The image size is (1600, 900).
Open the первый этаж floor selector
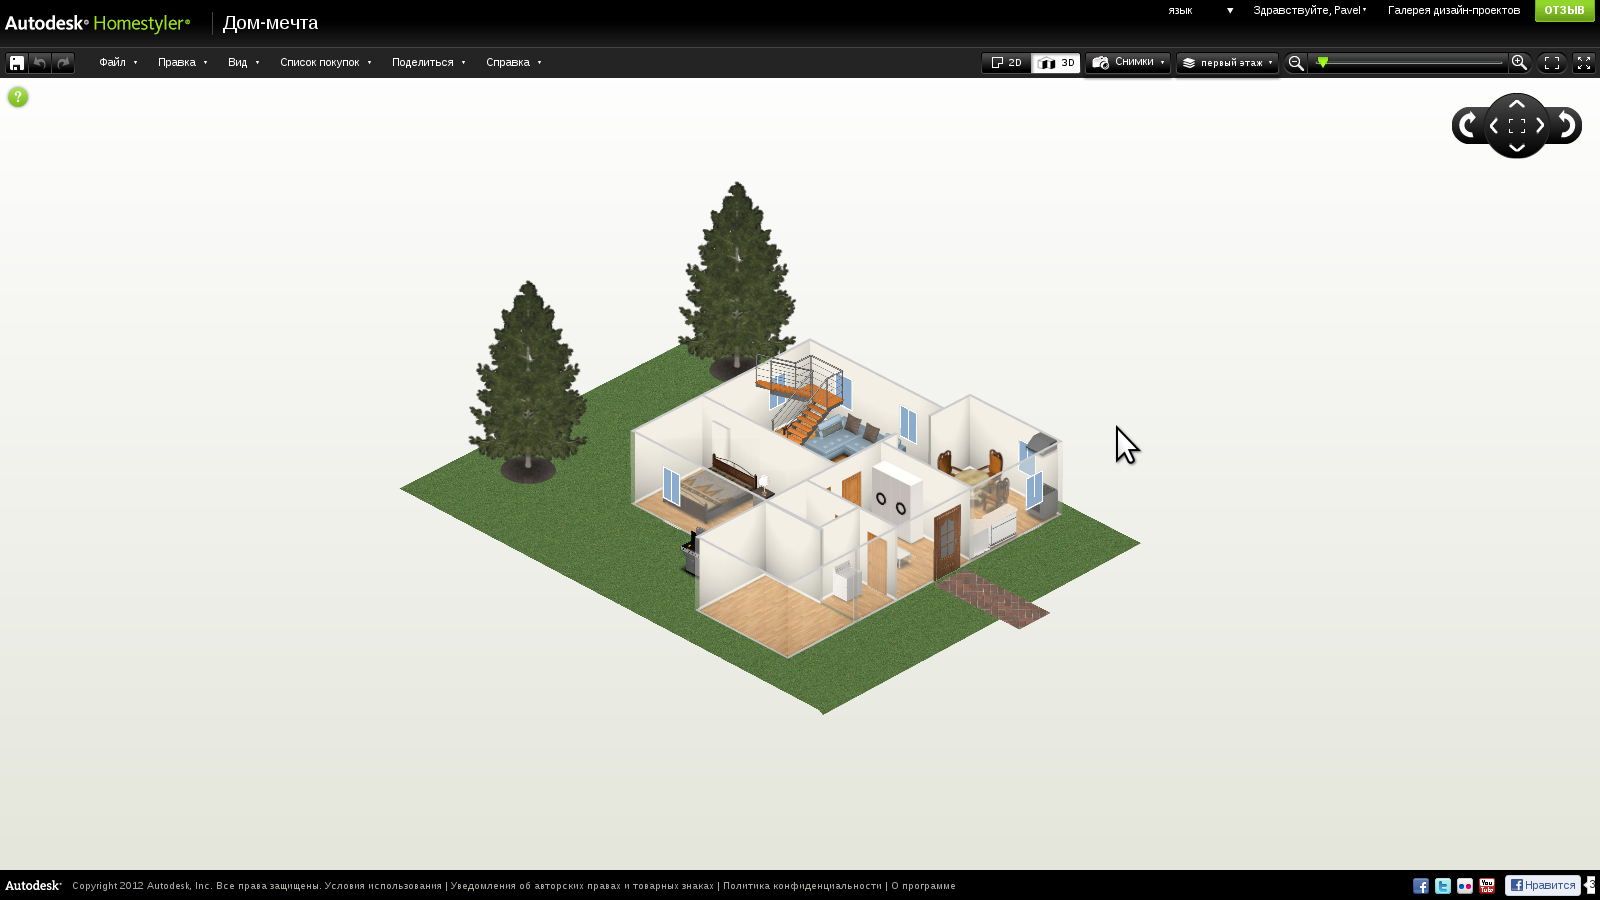(1227, 63)
